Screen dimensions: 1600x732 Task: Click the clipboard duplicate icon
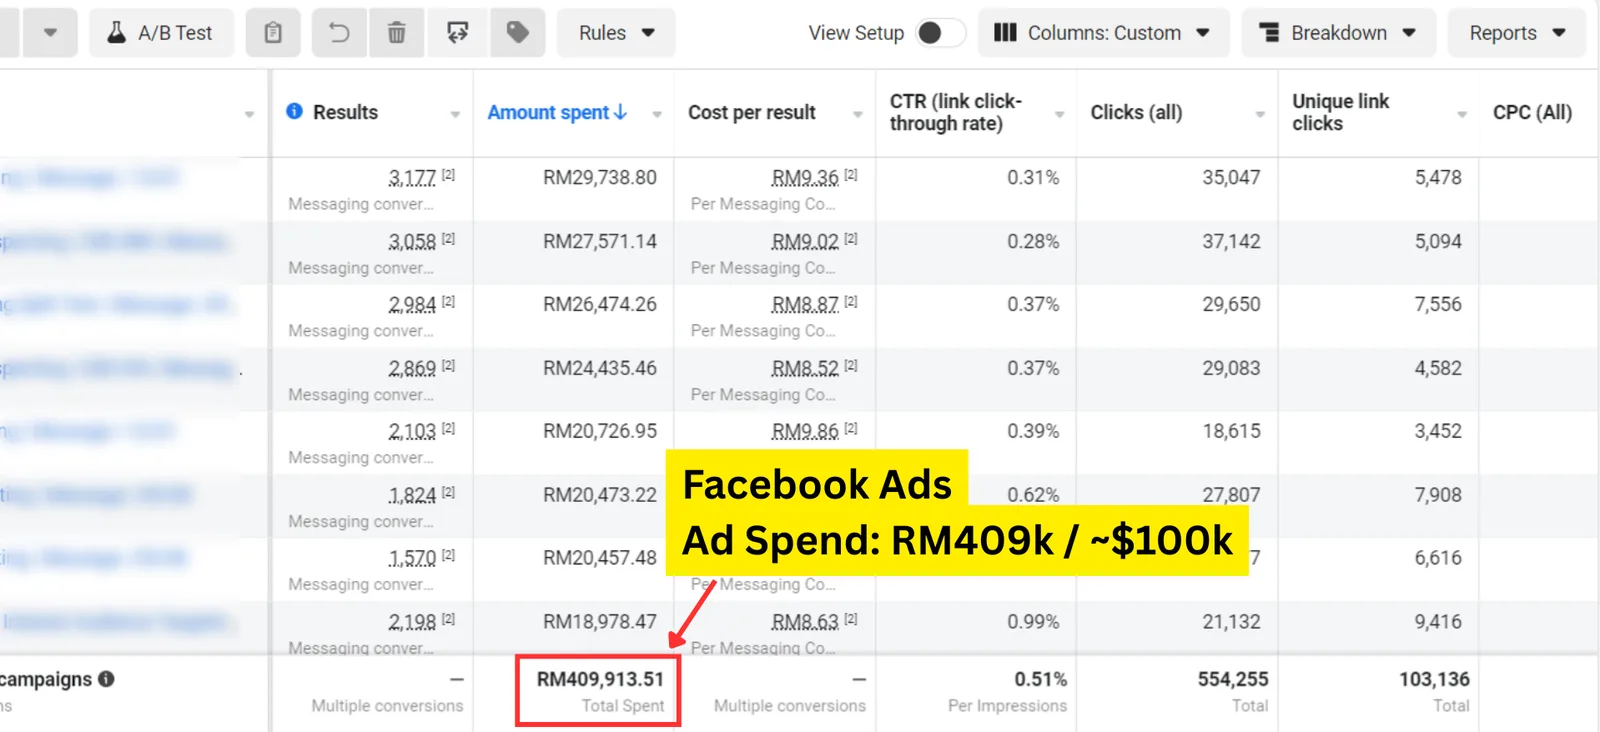(x=273, y=33)
